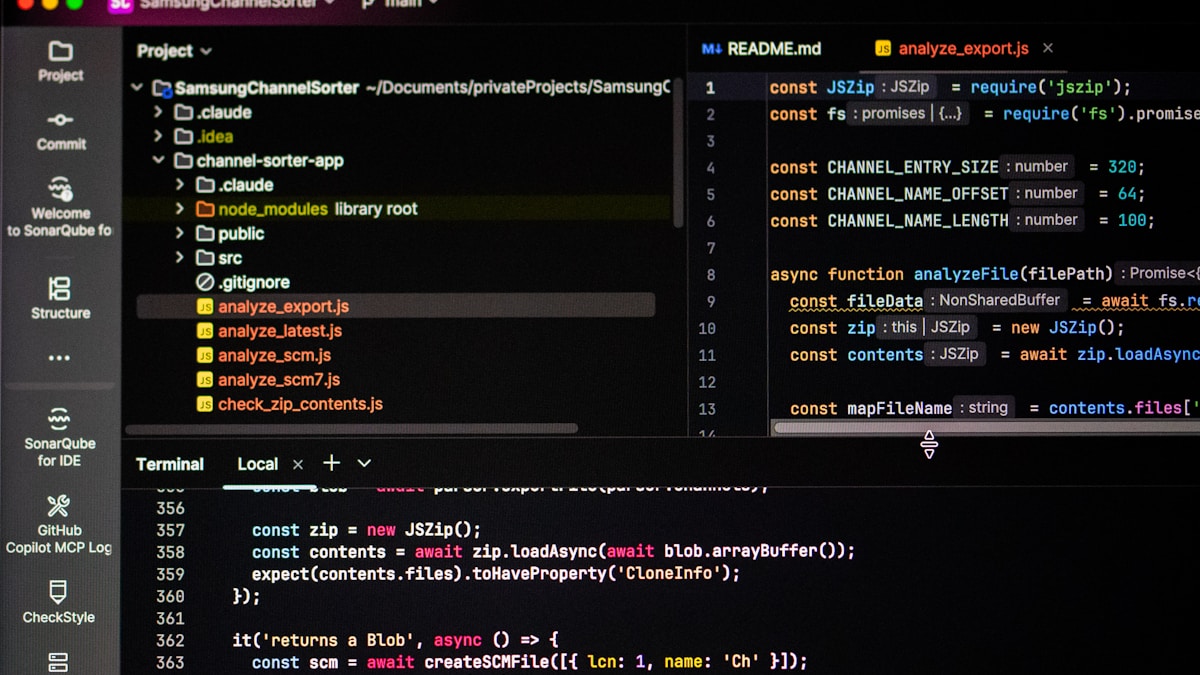Click the src folder icon

(205, 258)
